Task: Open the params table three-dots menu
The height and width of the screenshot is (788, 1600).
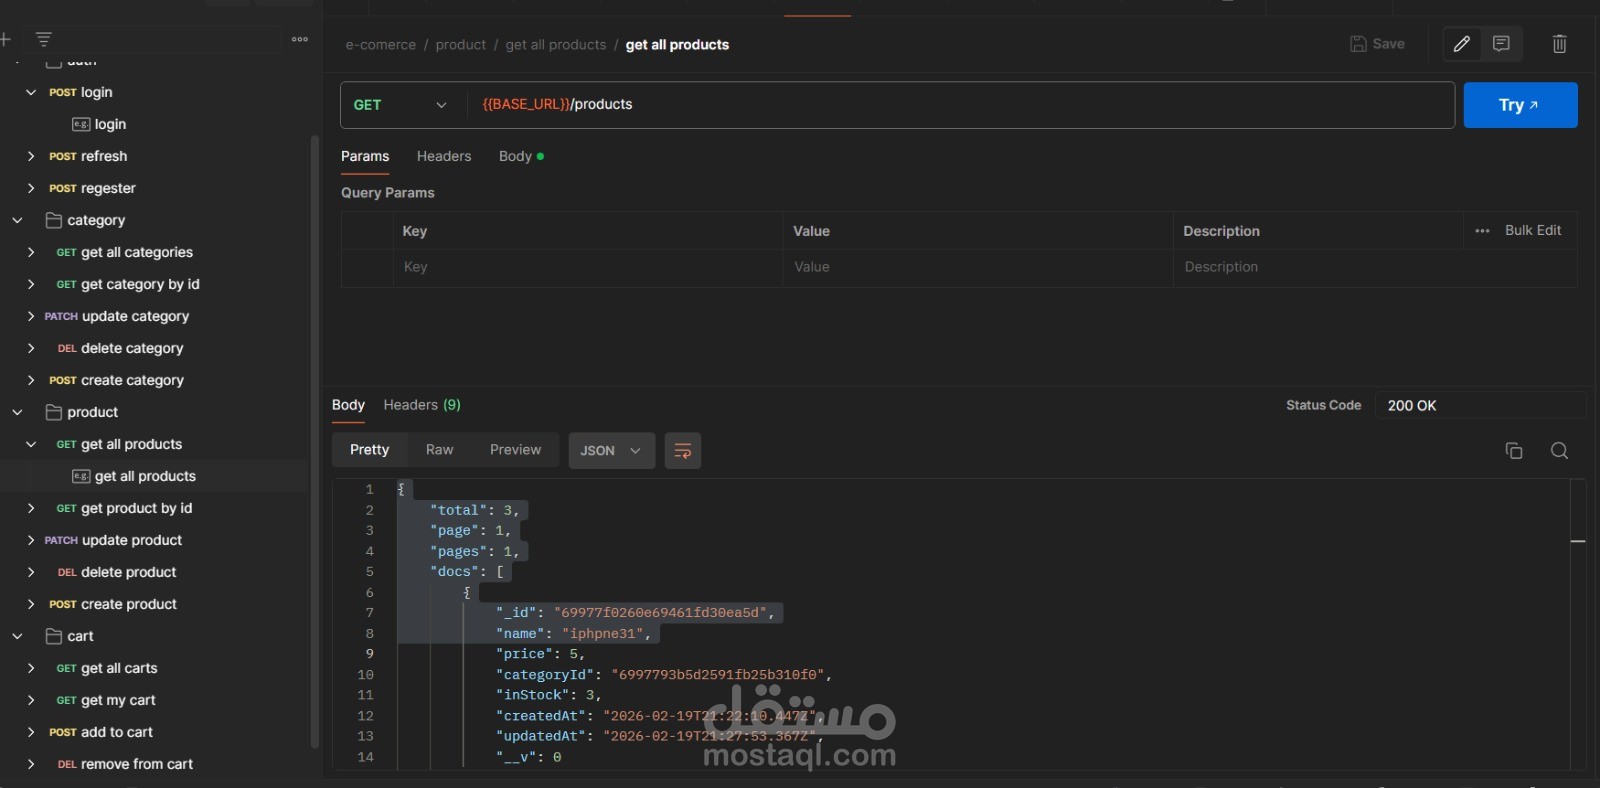Action: tap(1482, 231)
